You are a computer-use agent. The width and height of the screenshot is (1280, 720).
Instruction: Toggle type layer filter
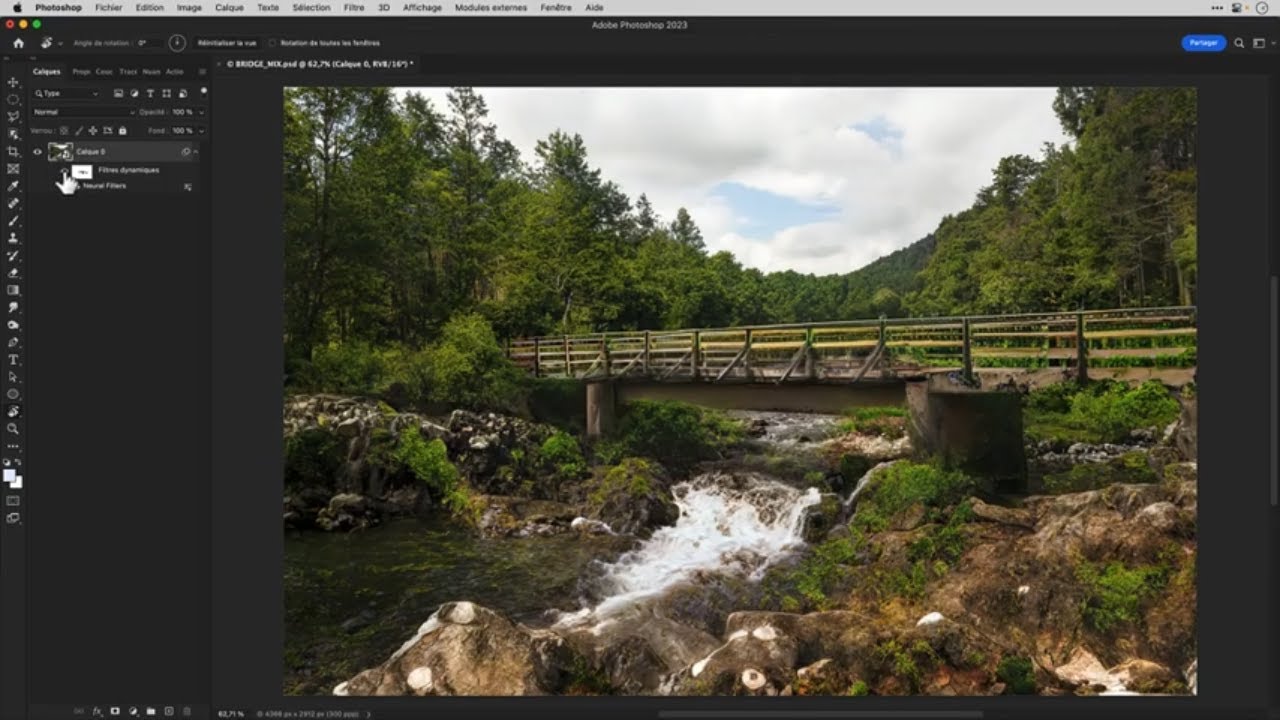pos(150,93)
